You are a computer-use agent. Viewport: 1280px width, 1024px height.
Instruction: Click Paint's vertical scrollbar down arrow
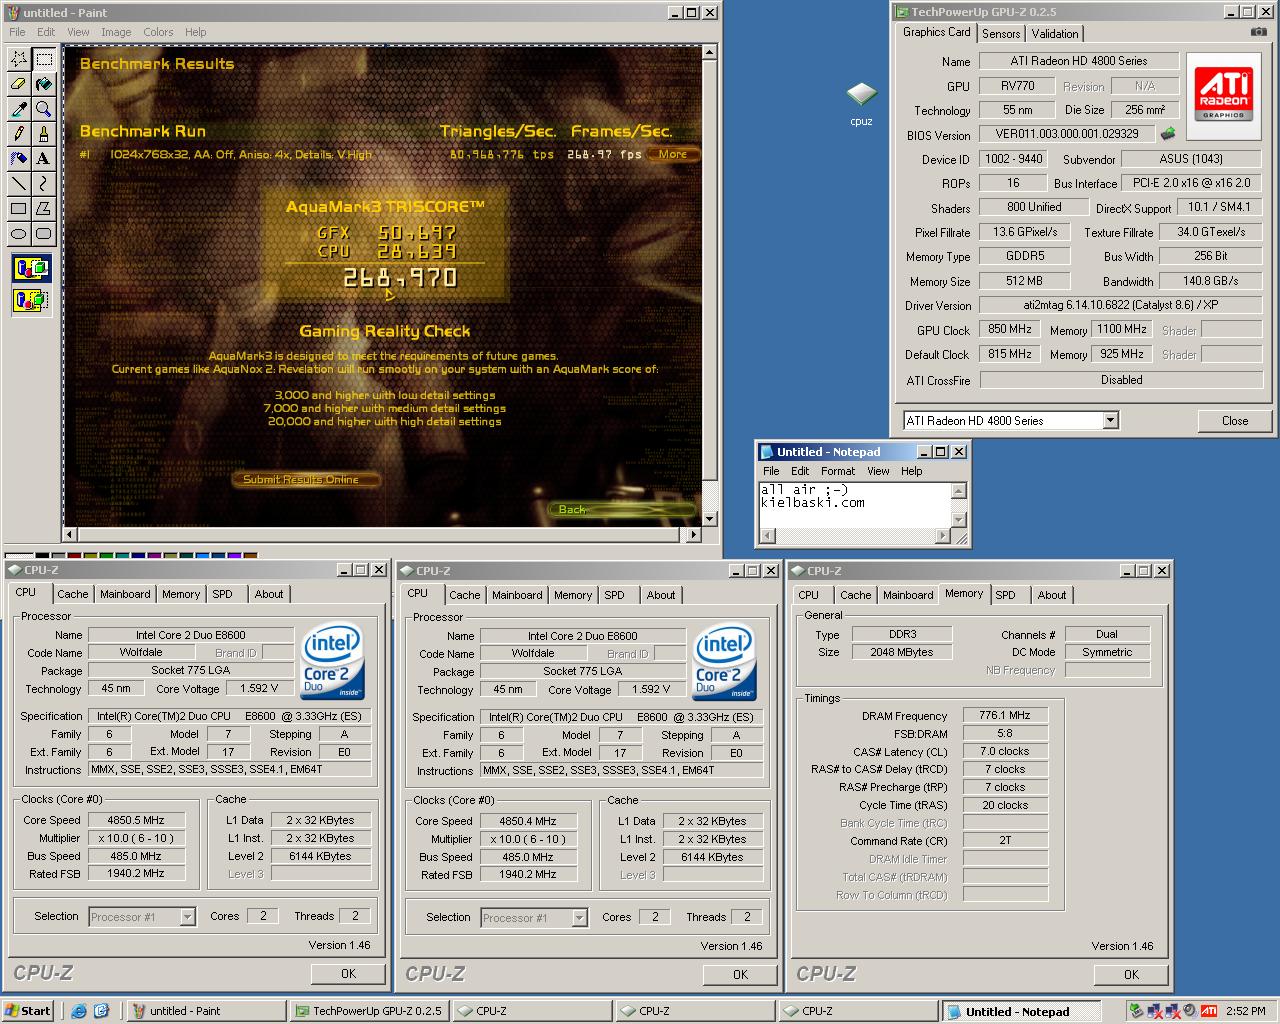pos(710,519)
